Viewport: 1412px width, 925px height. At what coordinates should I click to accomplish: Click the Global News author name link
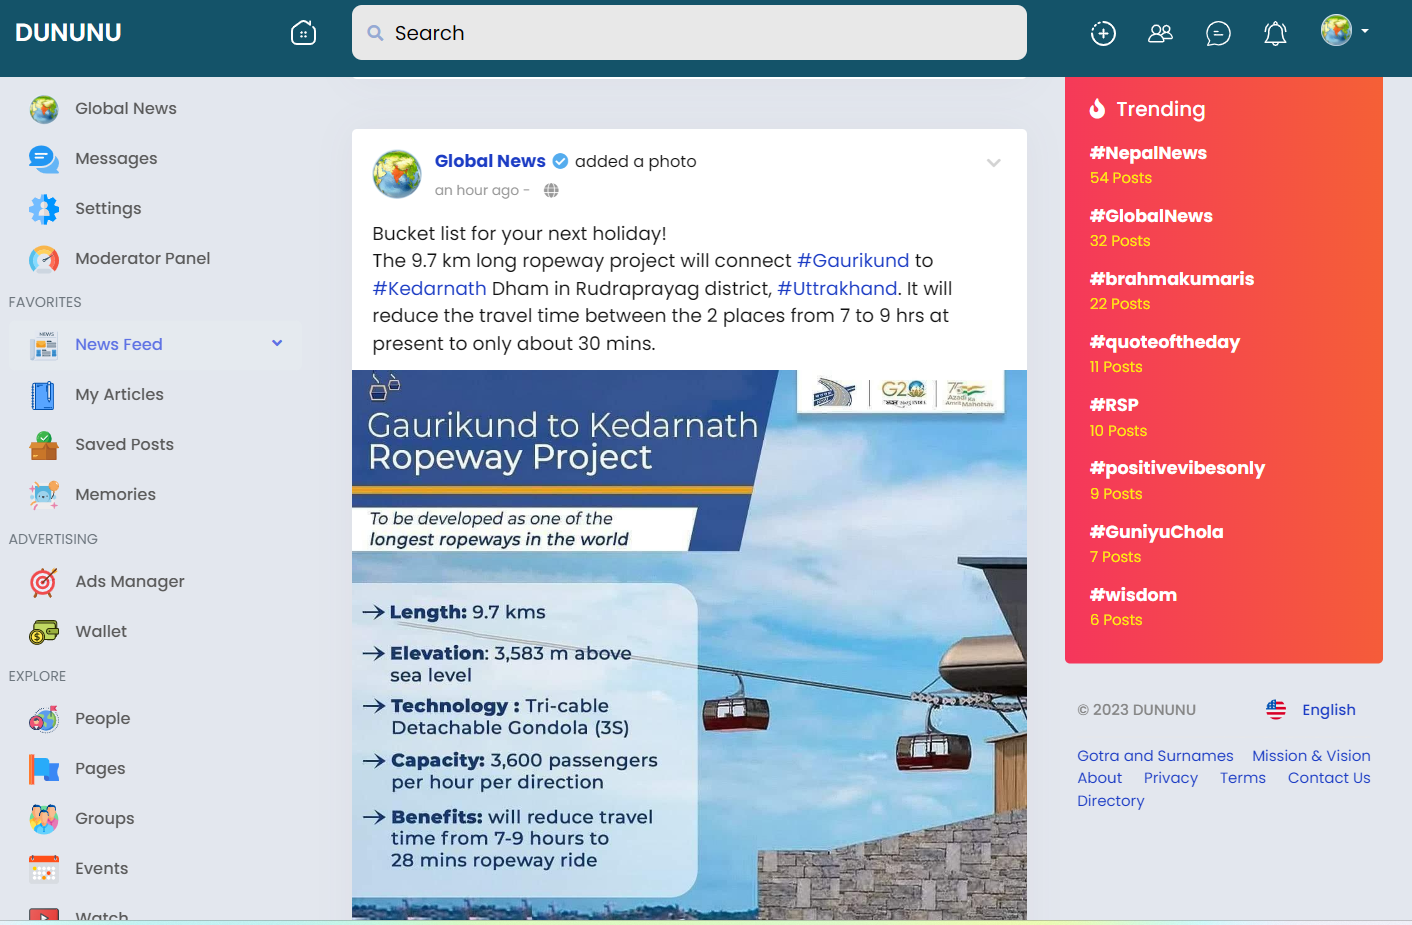pyautogui.click(x=490, y=161)
